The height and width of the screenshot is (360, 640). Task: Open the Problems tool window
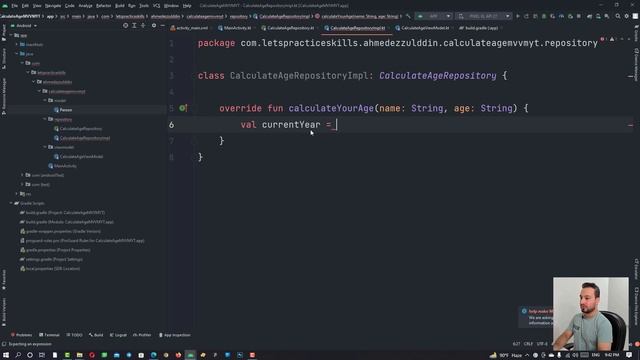point(21,335)
